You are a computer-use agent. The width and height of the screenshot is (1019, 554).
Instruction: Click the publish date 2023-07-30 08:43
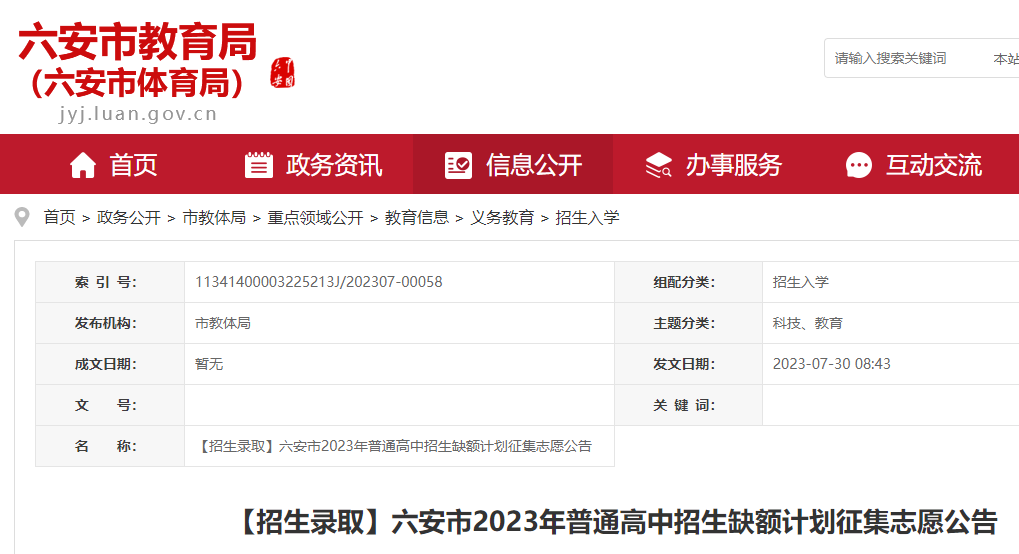pyautogui.click(x=831, y=363)
